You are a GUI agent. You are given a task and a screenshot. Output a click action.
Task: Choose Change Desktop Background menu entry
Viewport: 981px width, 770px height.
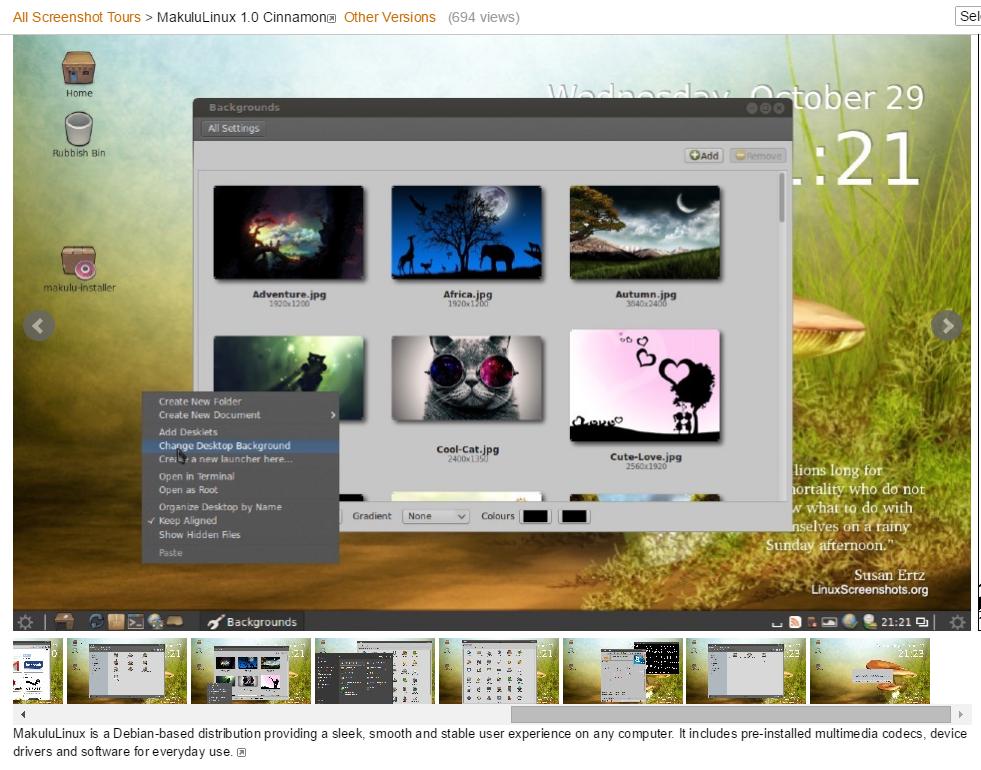pos(240,445)
